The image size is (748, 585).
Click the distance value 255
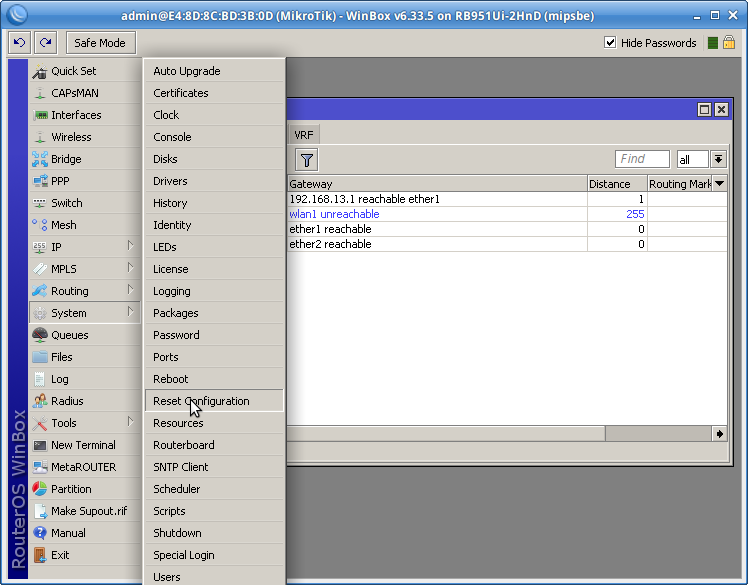pos(635,214)
